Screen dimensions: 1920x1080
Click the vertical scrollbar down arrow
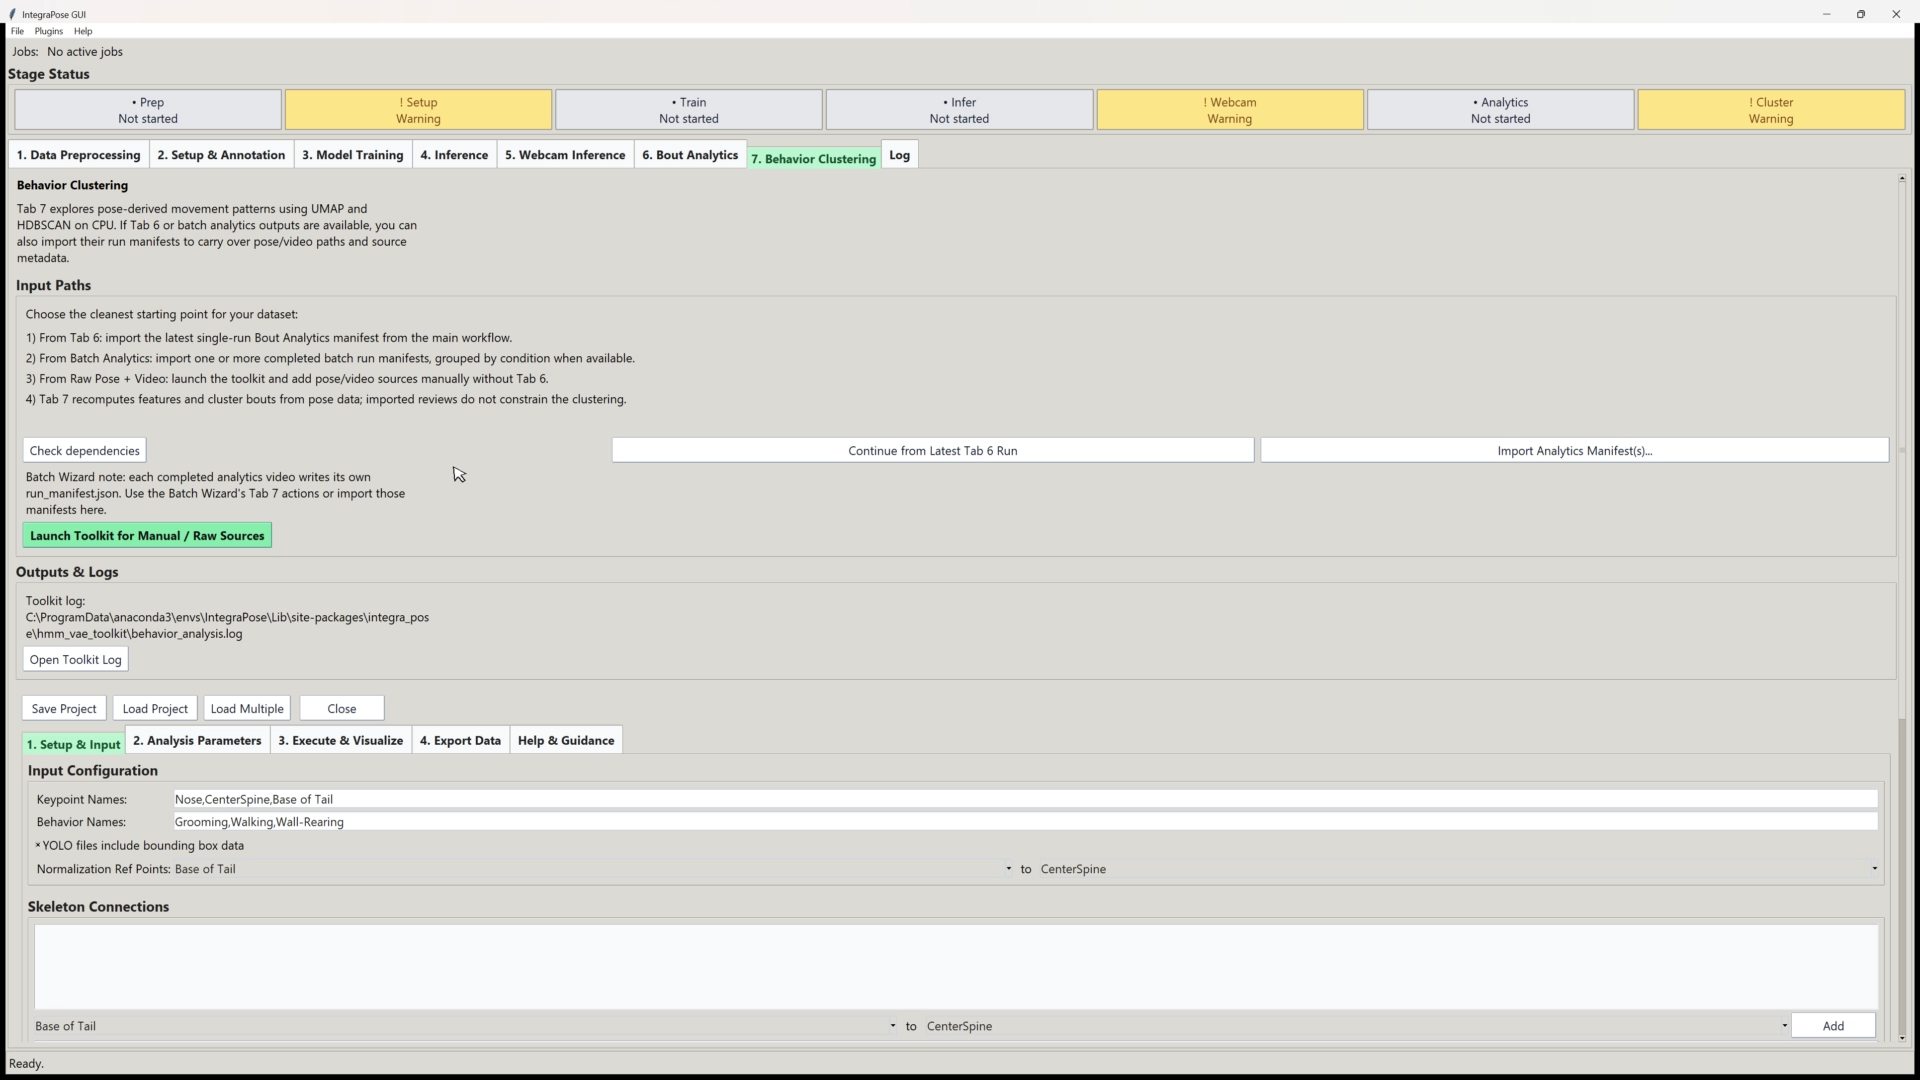[x=1902, y=1038]
